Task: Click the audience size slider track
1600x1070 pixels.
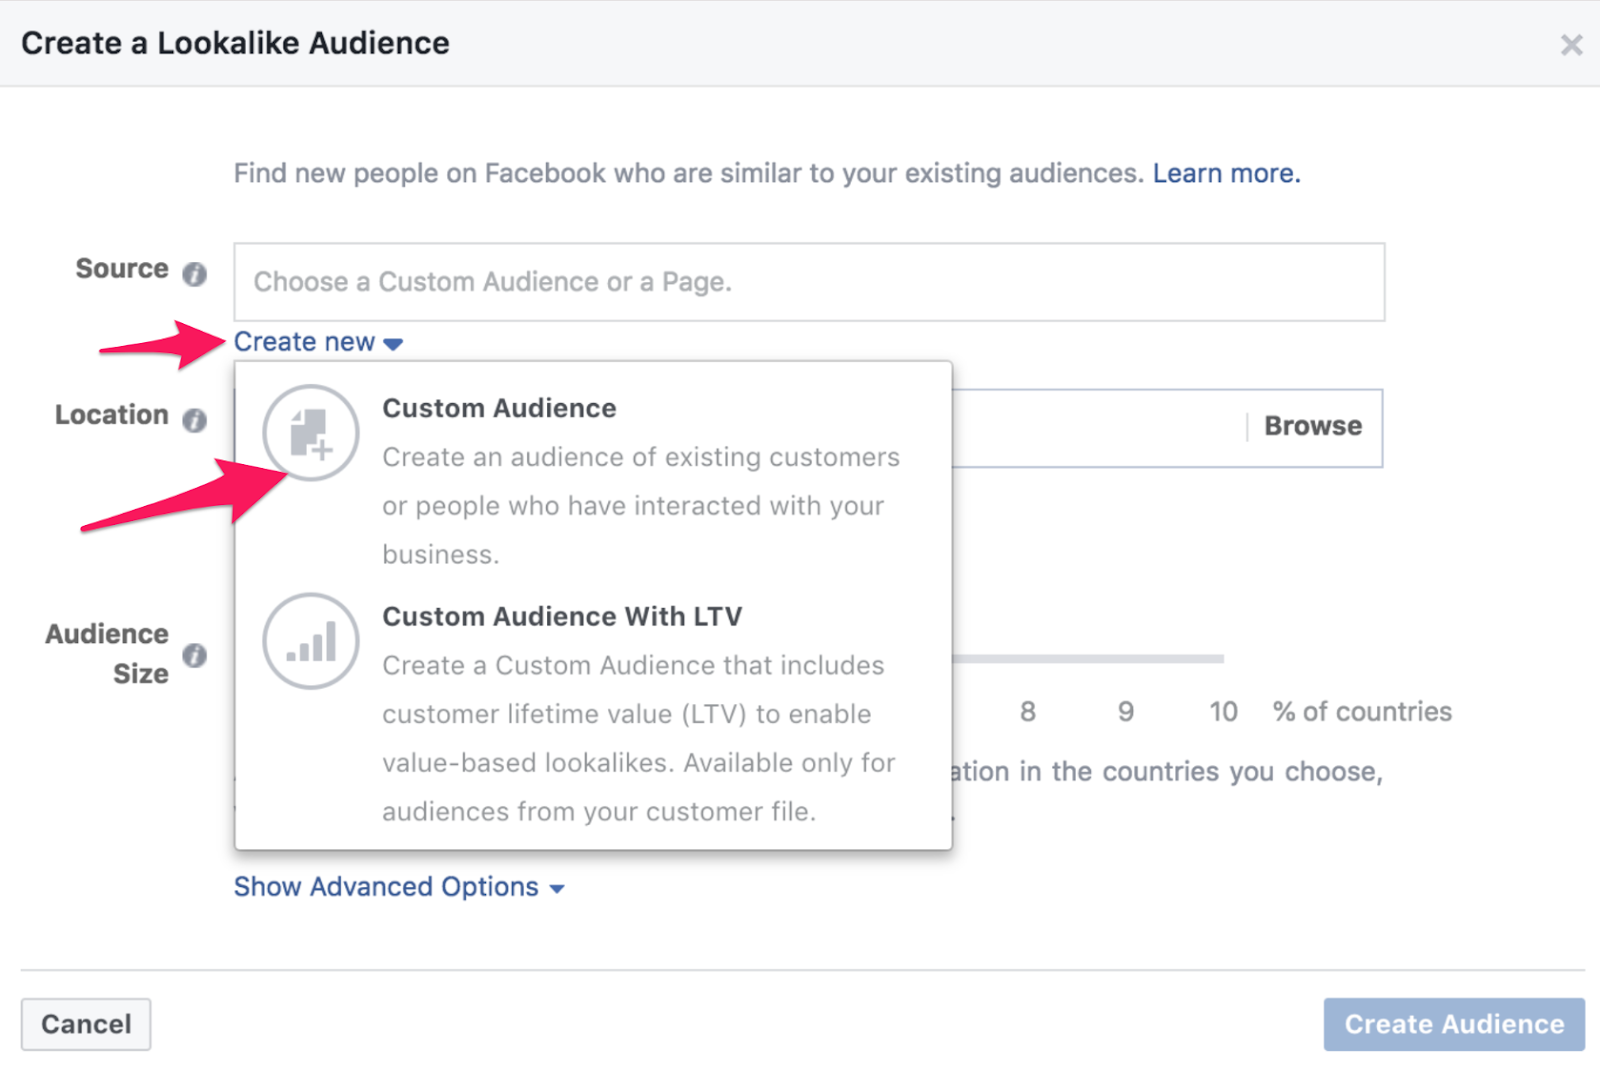Action: 1088,658
